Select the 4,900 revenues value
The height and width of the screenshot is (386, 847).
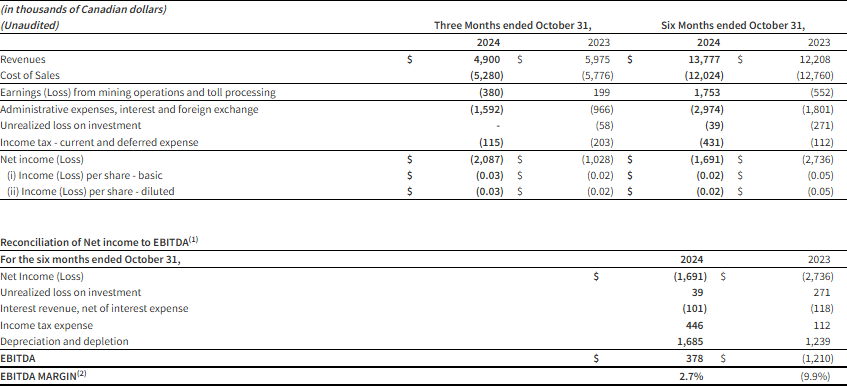490,59
